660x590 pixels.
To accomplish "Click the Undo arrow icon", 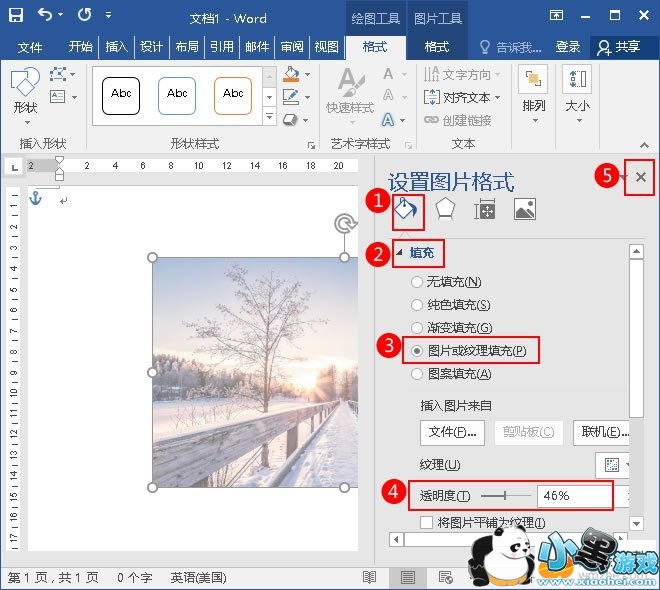I will click(x=46, y=15).
